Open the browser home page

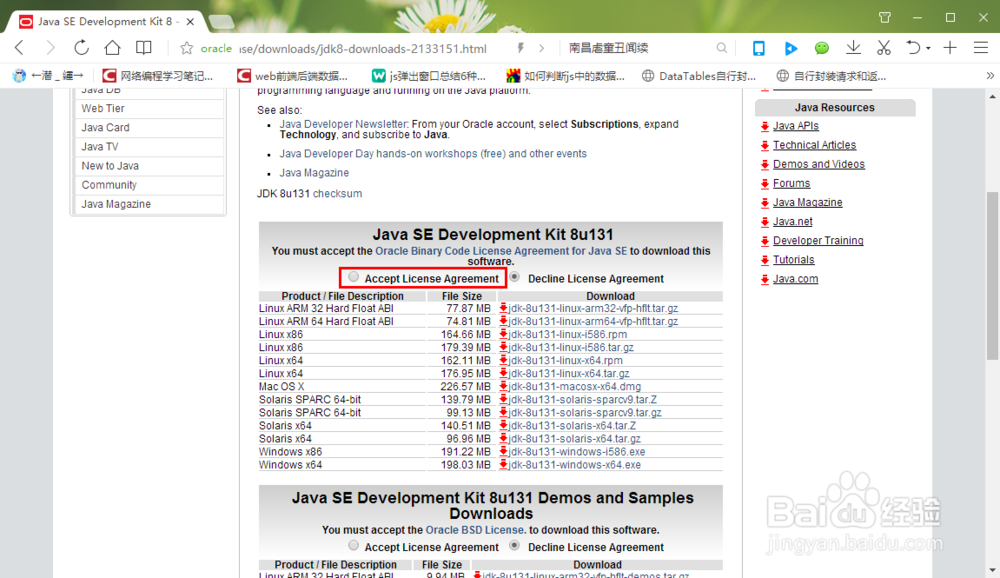click(x=112, y=48)
